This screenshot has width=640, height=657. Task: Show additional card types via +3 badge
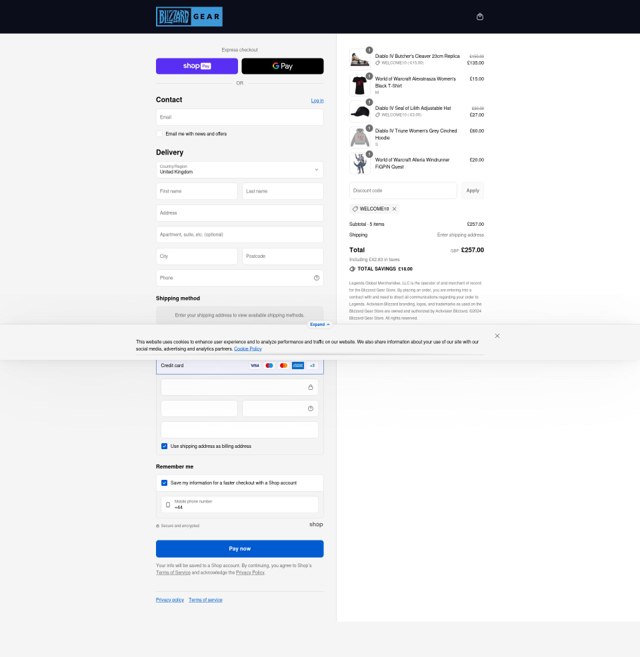click(312, 365)
